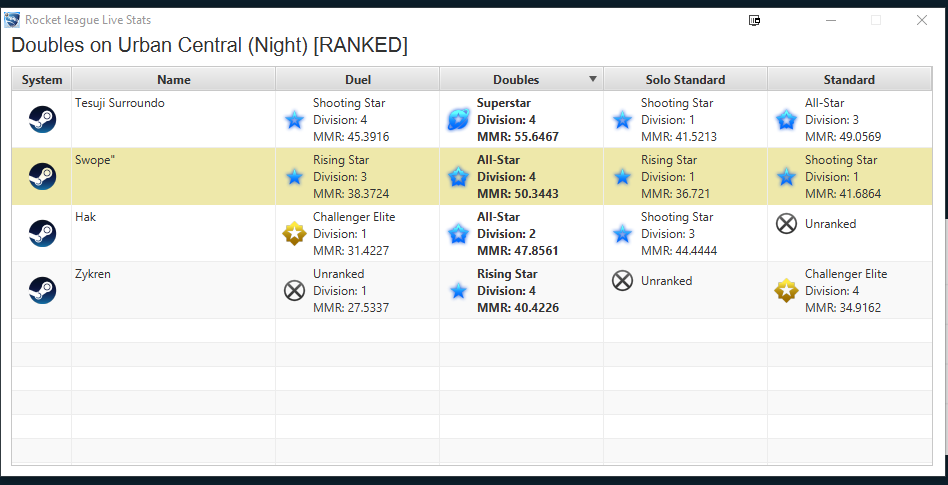Sort by the Solo Standard column header
This screenshot has width=948, height=485.
click(x=686, y=79)
